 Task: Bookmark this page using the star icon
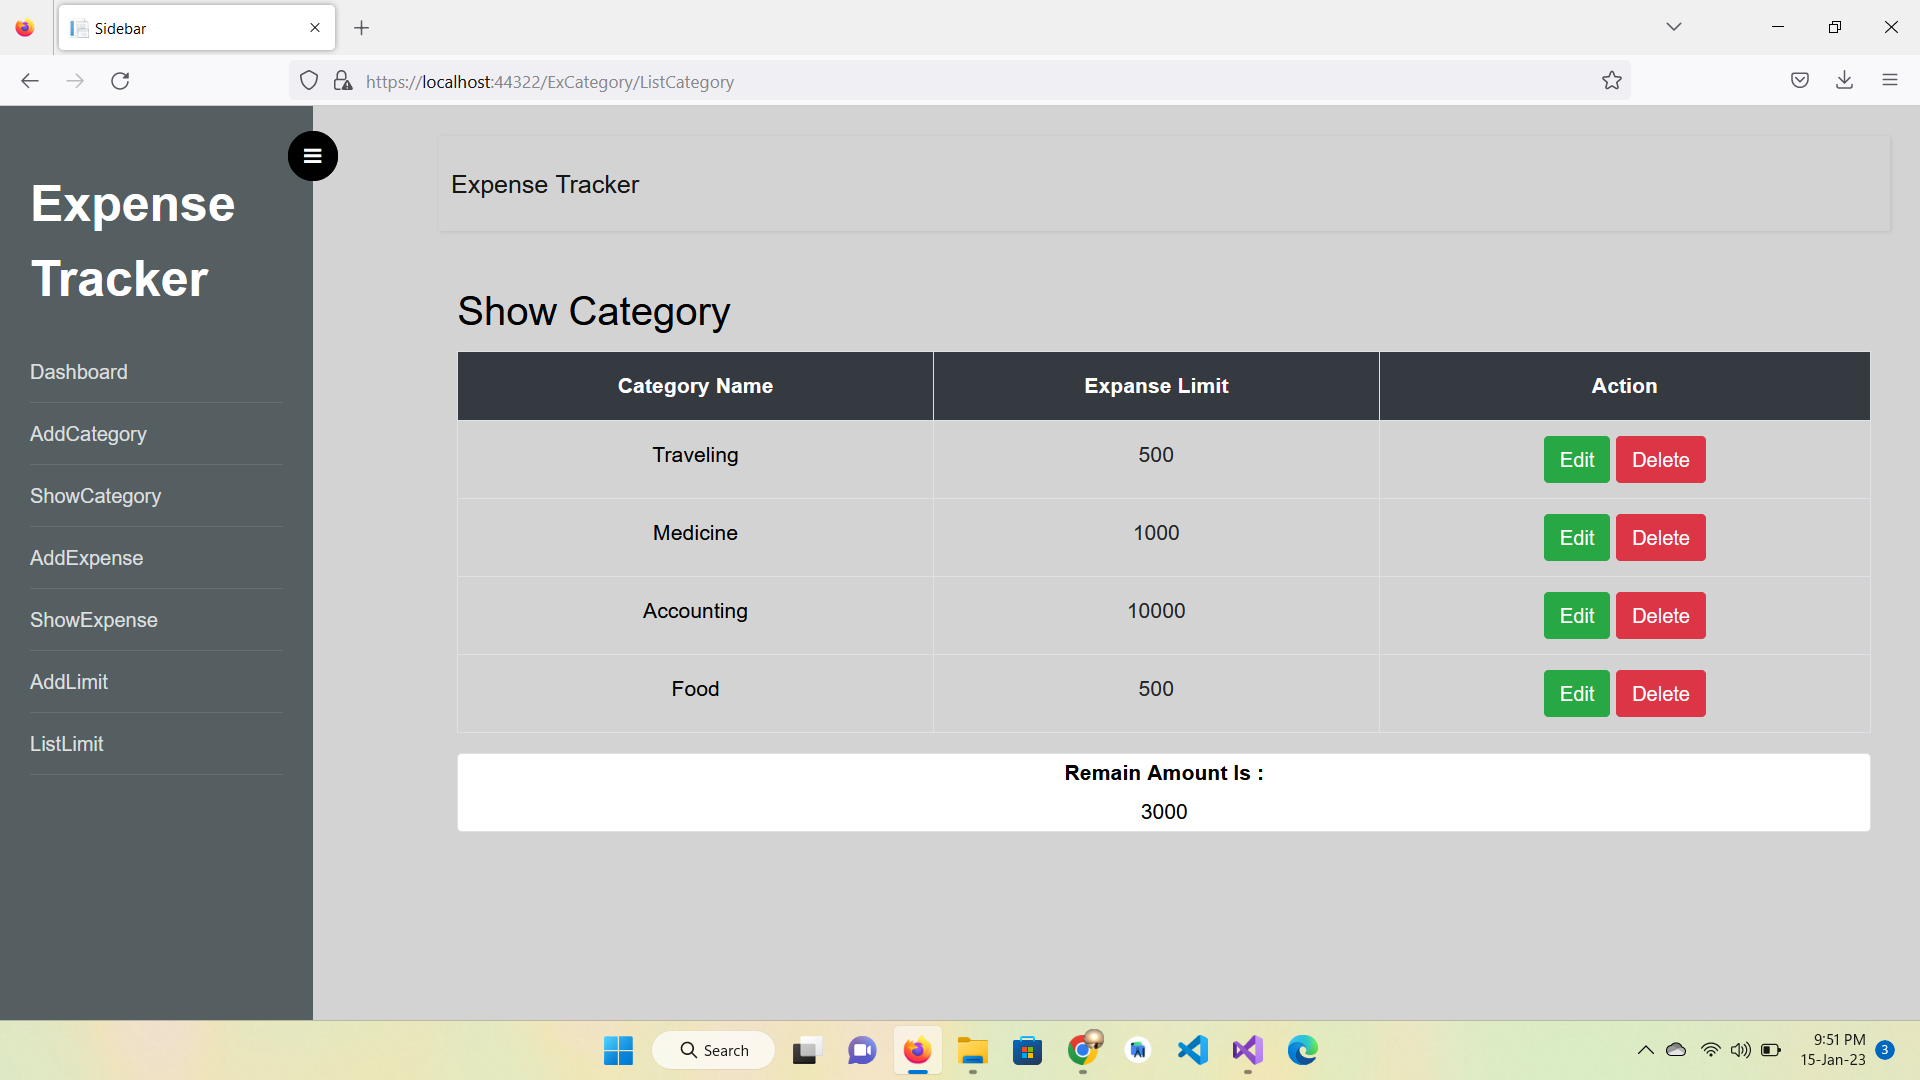pyautogui.click(x=1611, y=80)
